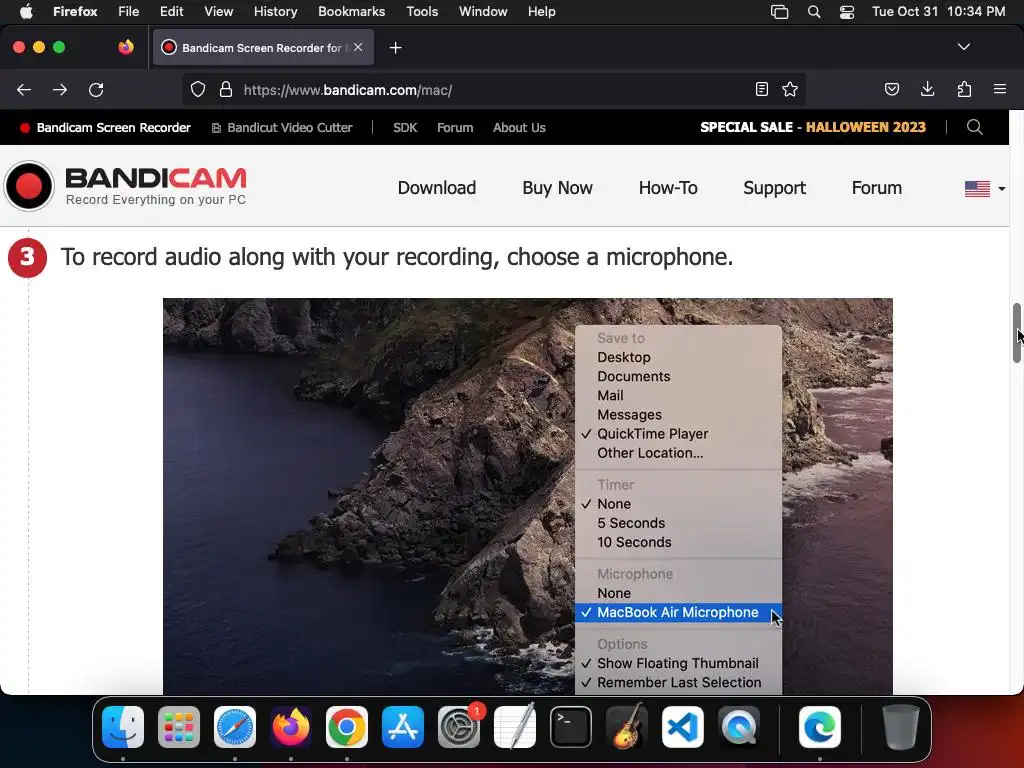Open Launchpad from the Dock
1024x768 pixels.
point(179,727)
